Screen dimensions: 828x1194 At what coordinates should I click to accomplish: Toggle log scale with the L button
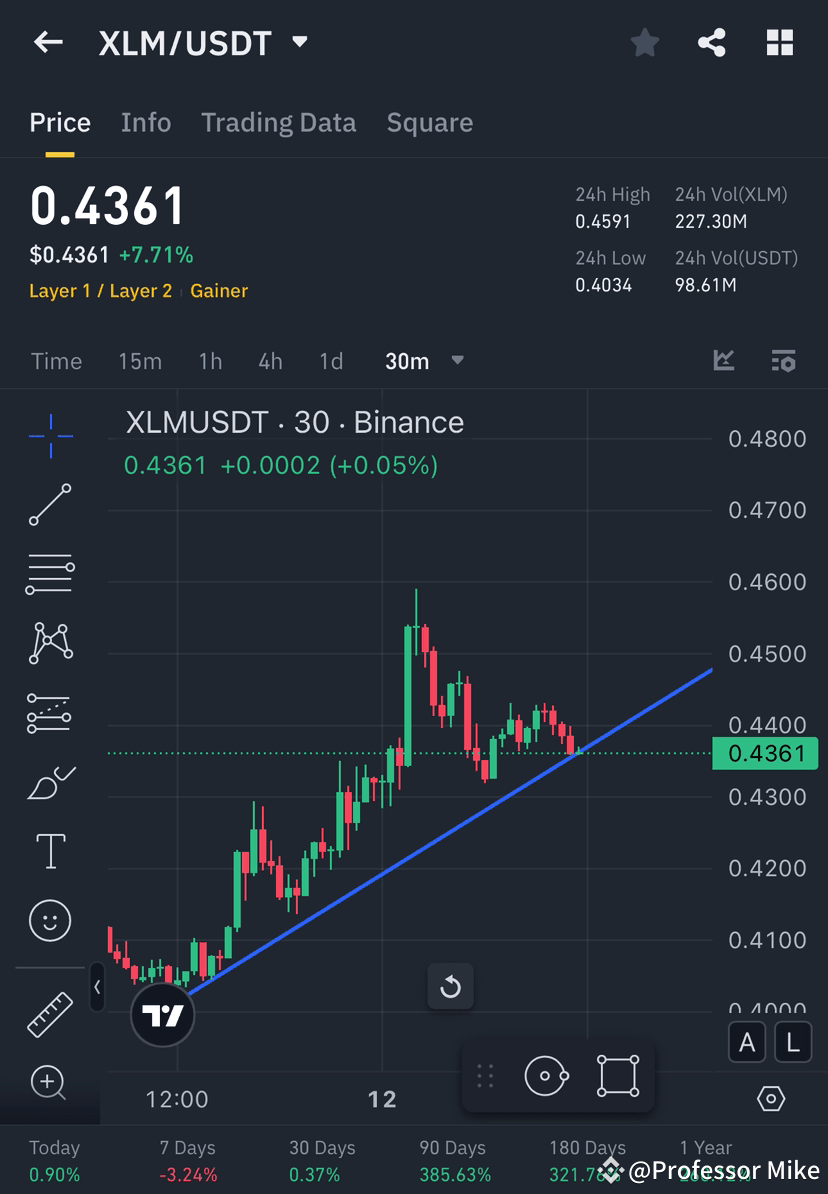(792, 1042)
